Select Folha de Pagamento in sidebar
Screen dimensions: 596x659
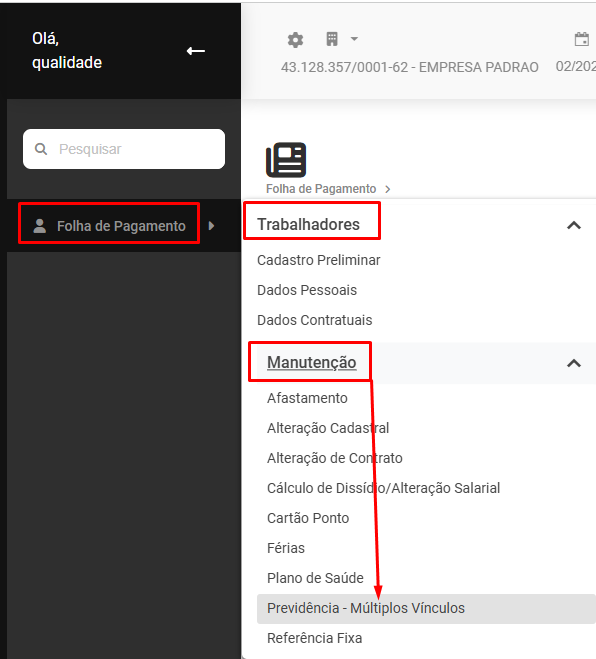click(x=109, y=226)
